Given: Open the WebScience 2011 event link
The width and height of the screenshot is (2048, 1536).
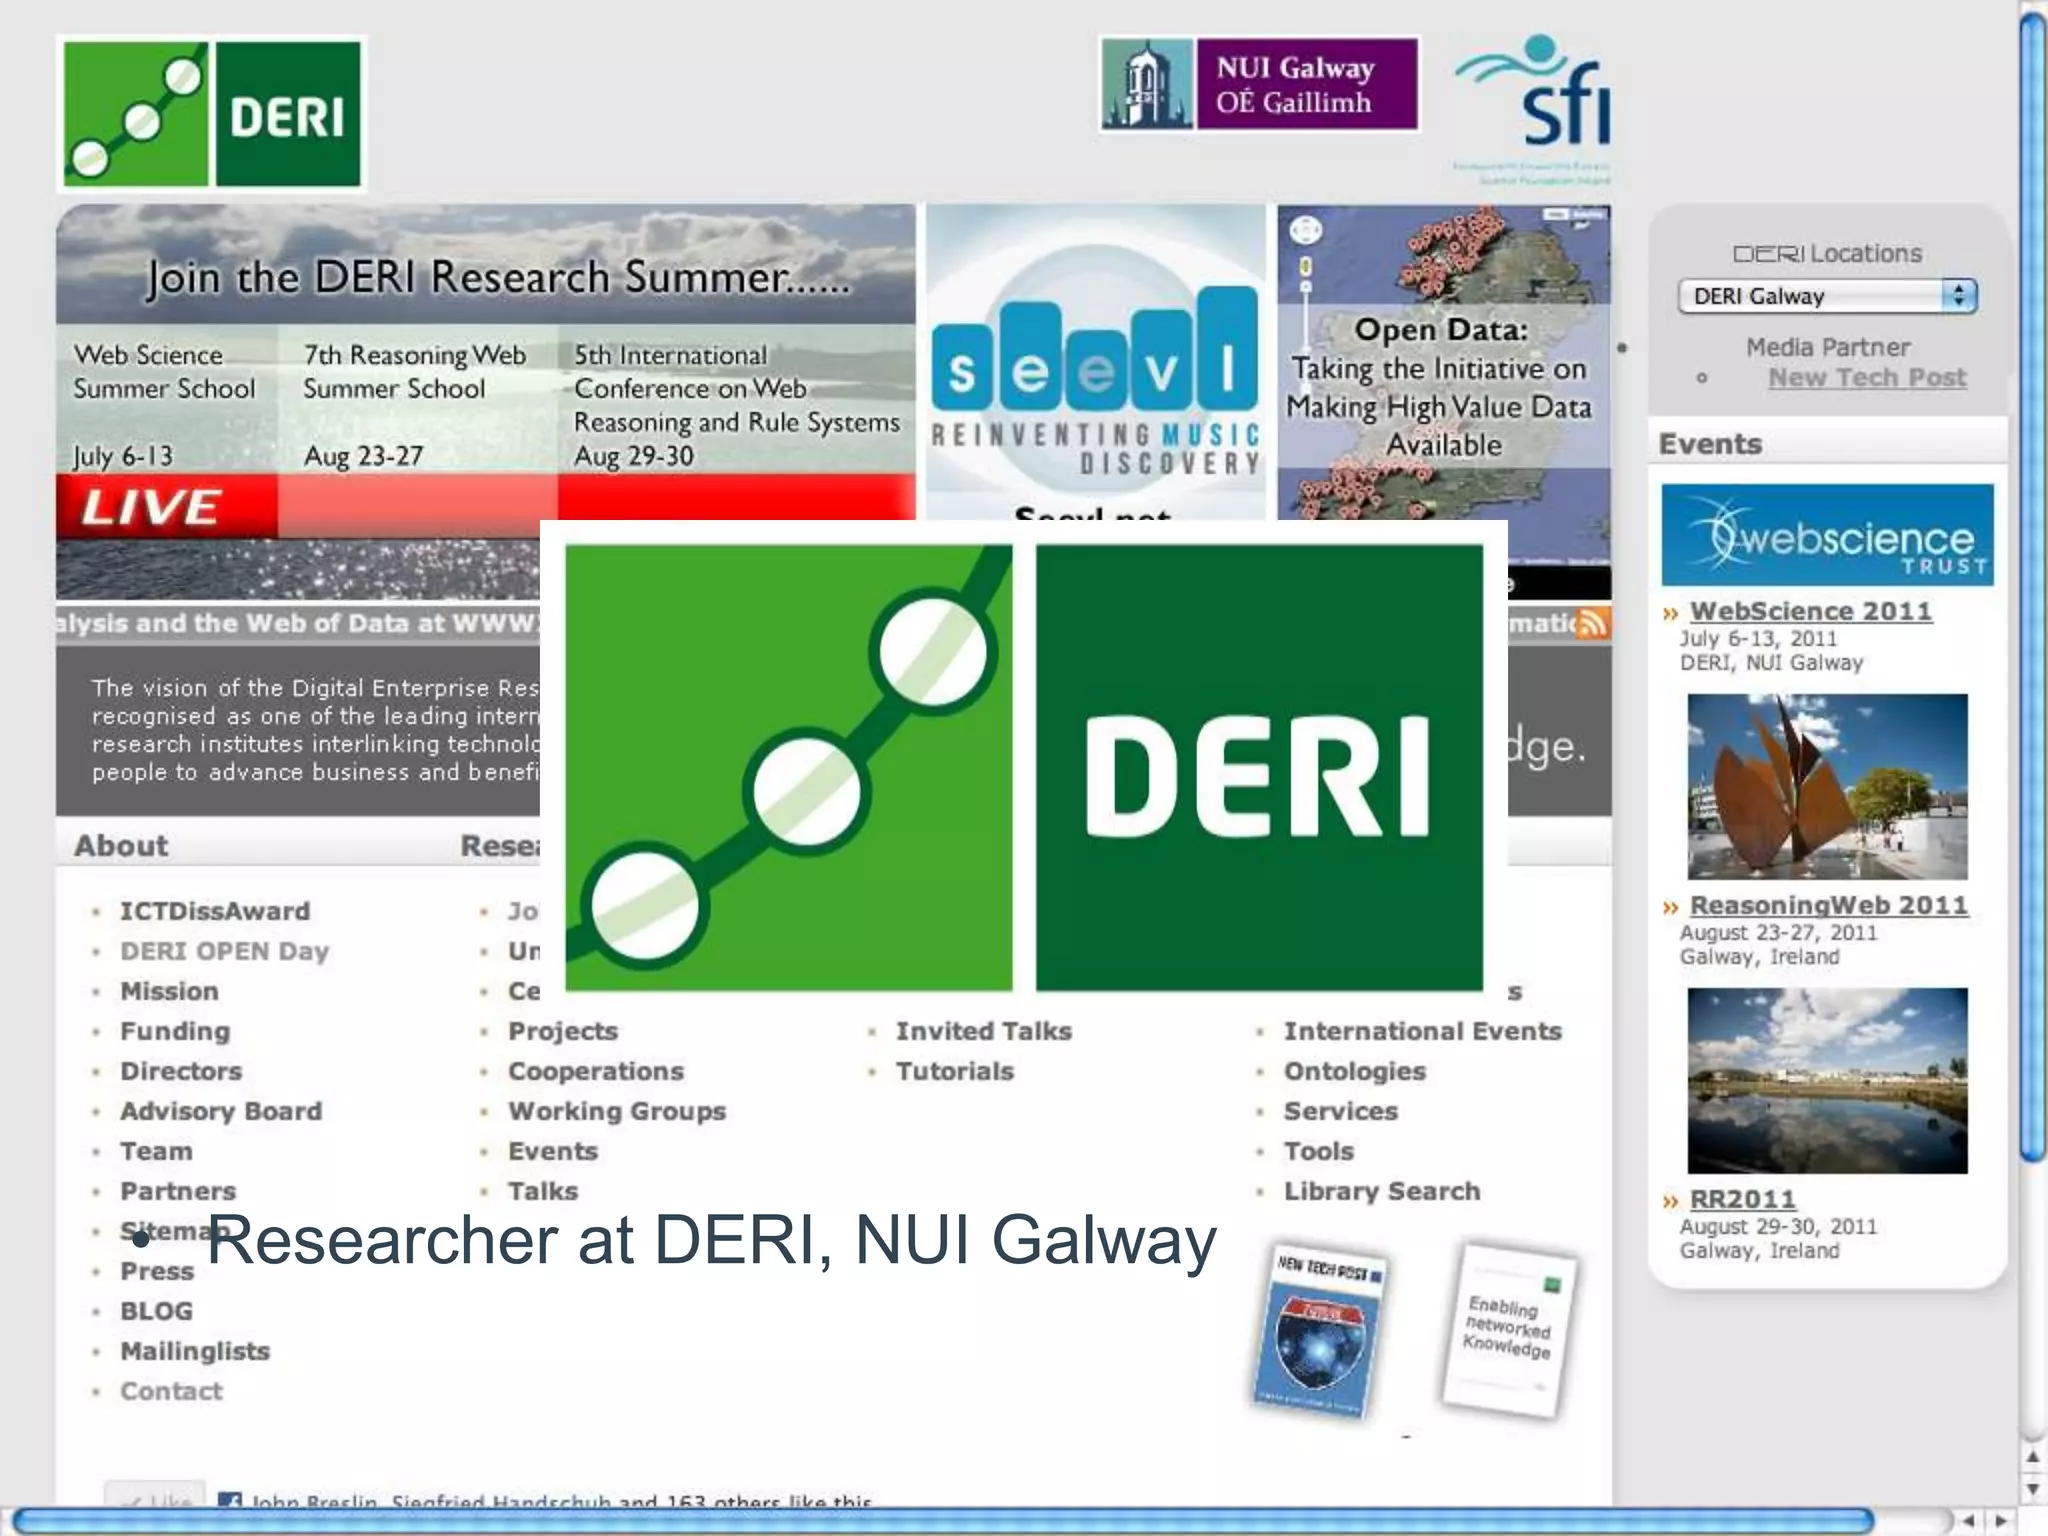Looking at the screenshot, I should click(x=1811, y=611).
